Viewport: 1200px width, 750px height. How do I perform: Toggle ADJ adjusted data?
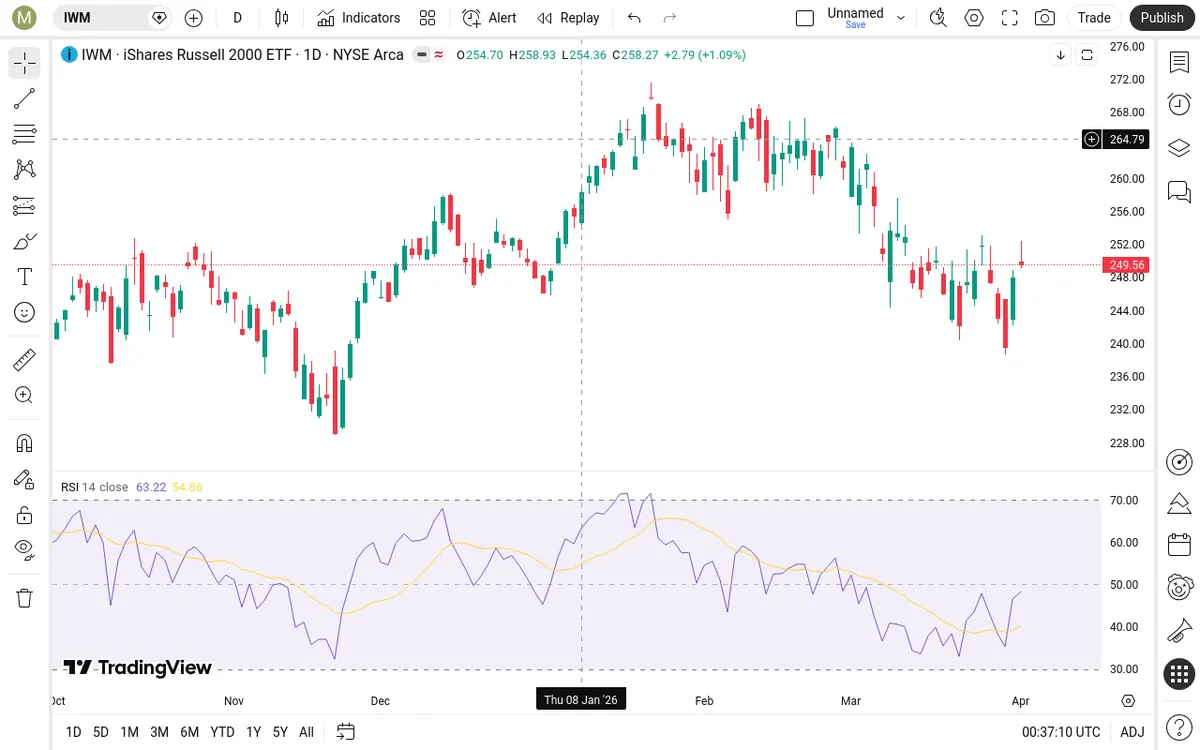point(1132,732)
